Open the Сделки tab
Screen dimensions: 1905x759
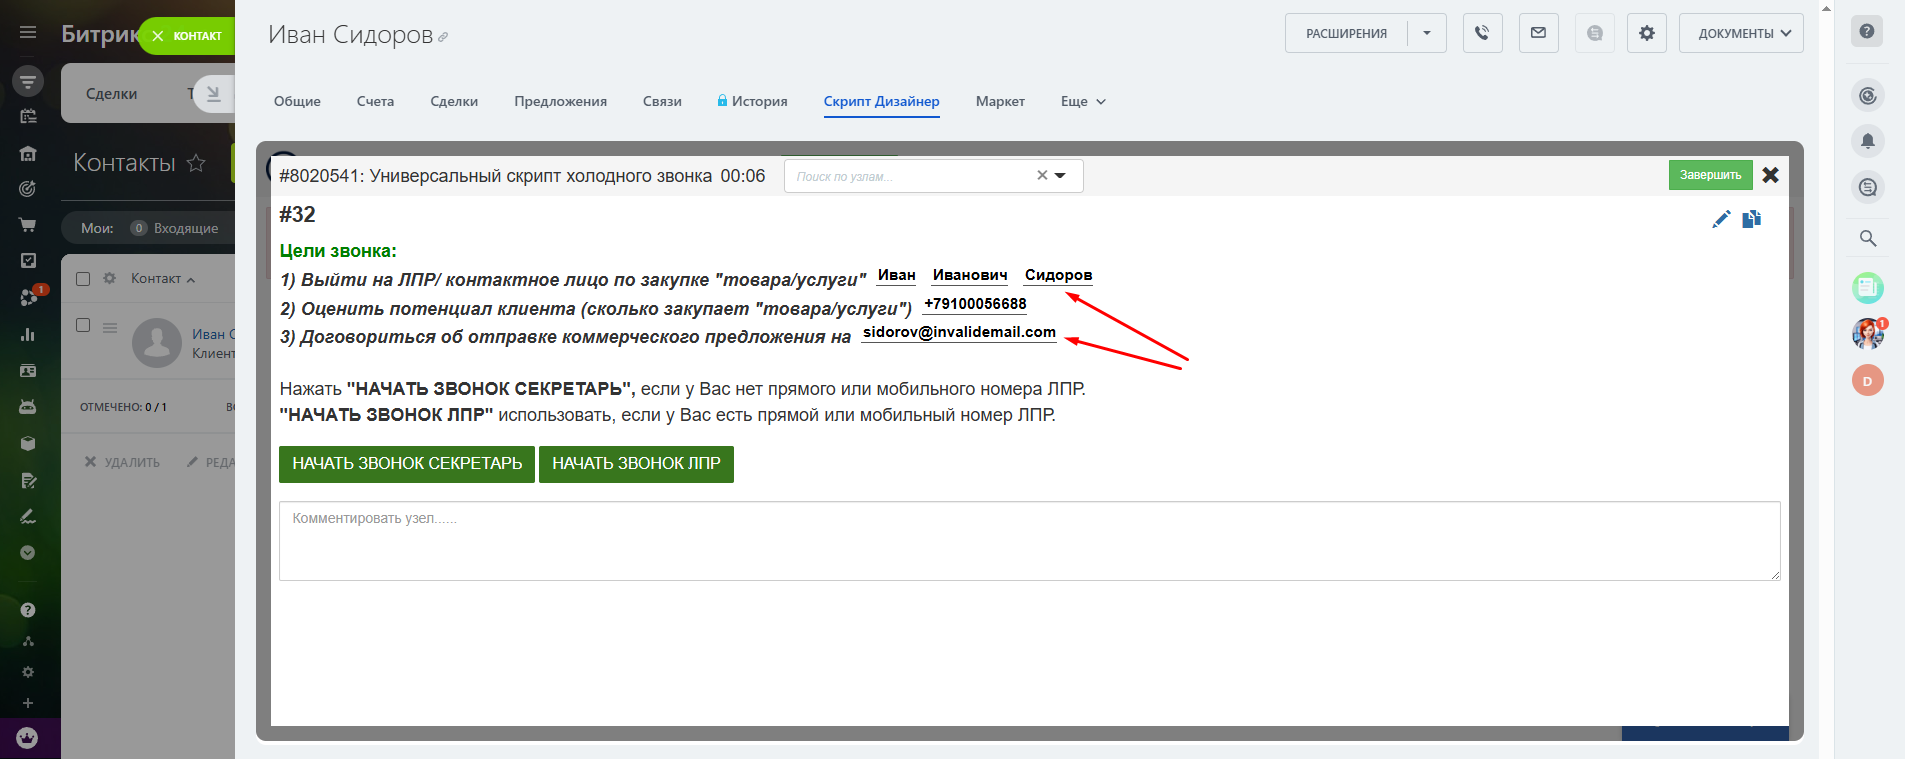tap(454, 101)
